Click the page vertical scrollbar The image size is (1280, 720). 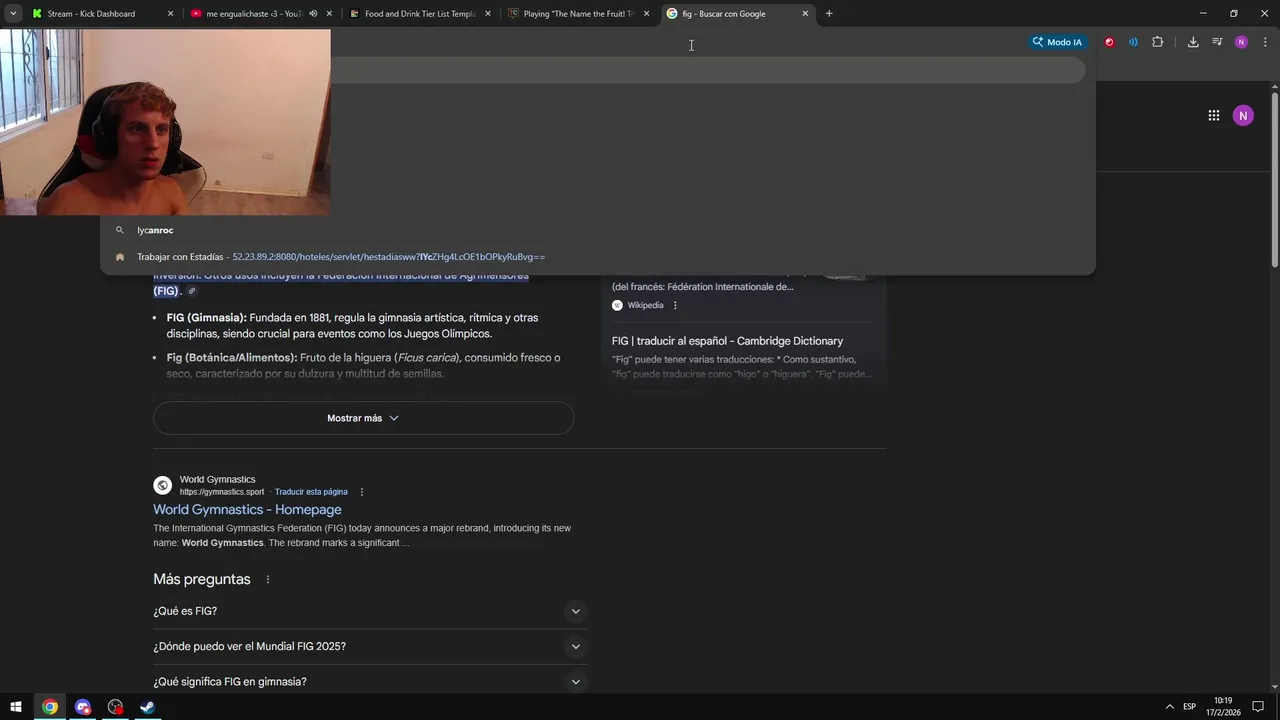[1275, 180]
